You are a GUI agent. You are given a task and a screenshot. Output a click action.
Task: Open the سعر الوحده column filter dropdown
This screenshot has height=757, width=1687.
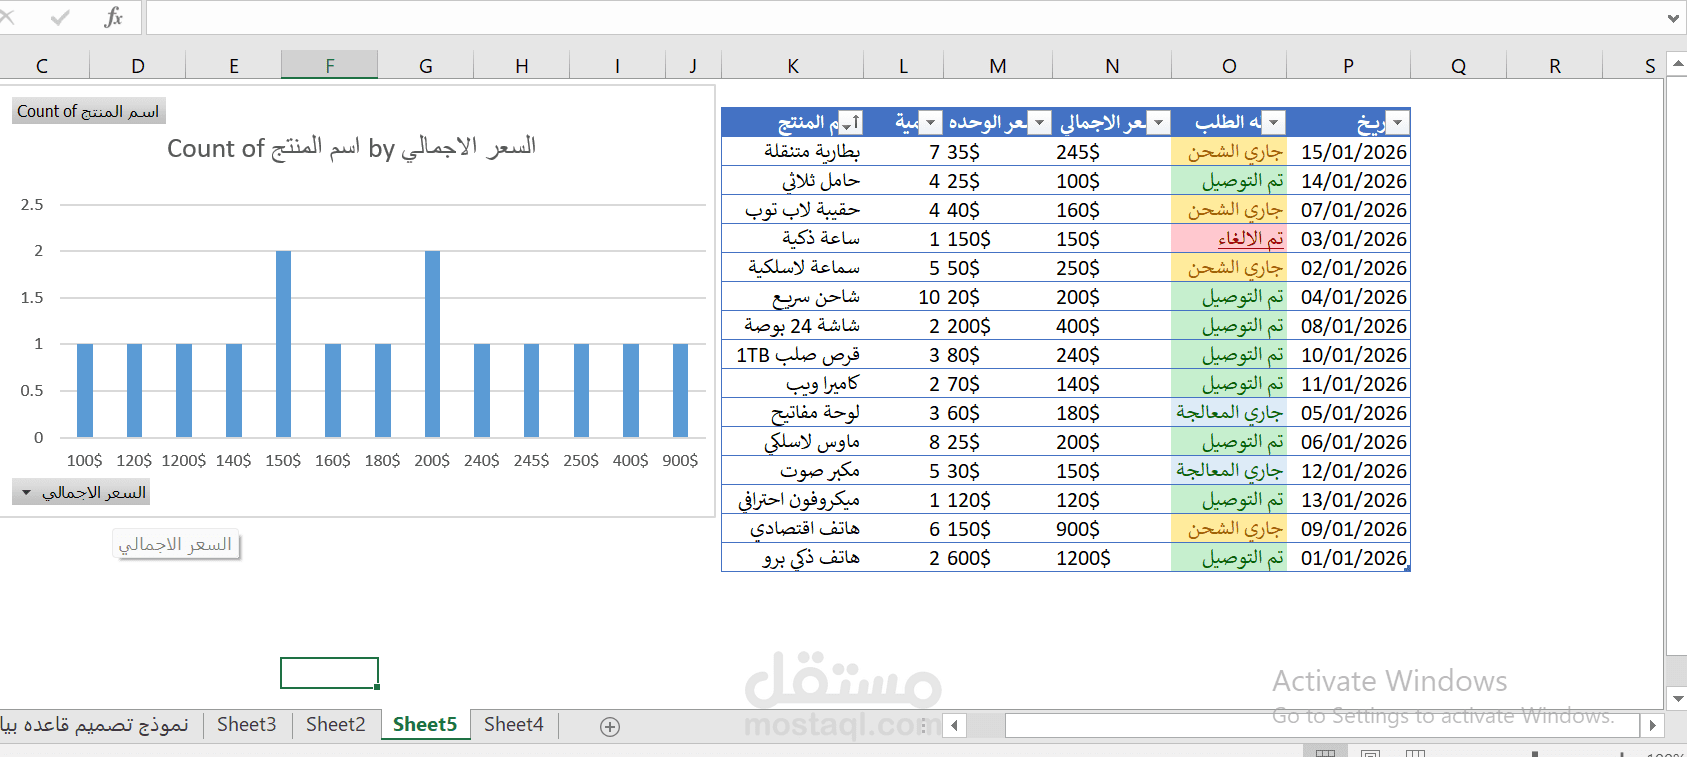(x=1040, y=123)
